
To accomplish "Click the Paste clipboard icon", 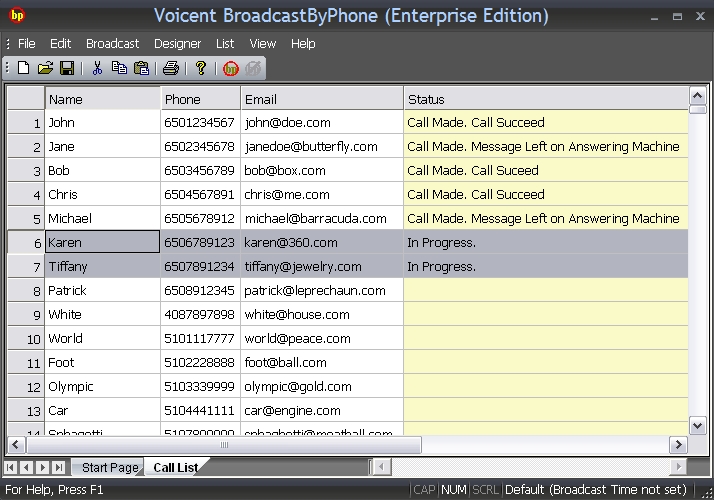I will pos(142,68).
